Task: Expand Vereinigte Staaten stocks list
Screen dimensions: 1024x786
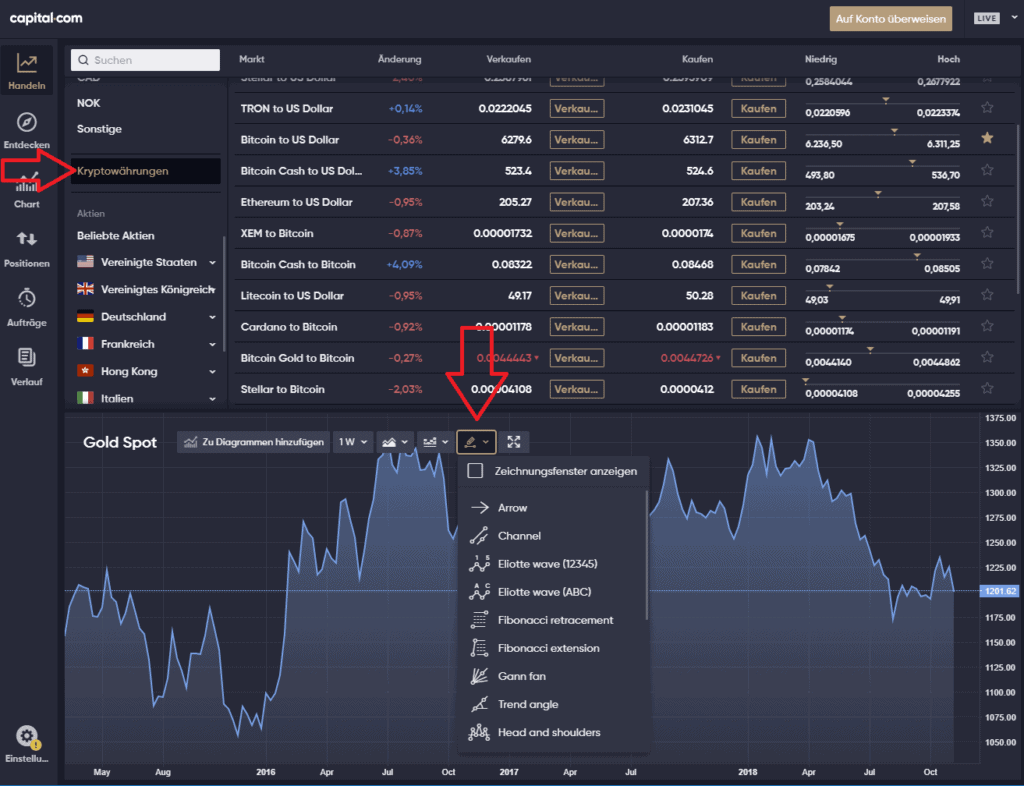Action: (x=212, y=262)
